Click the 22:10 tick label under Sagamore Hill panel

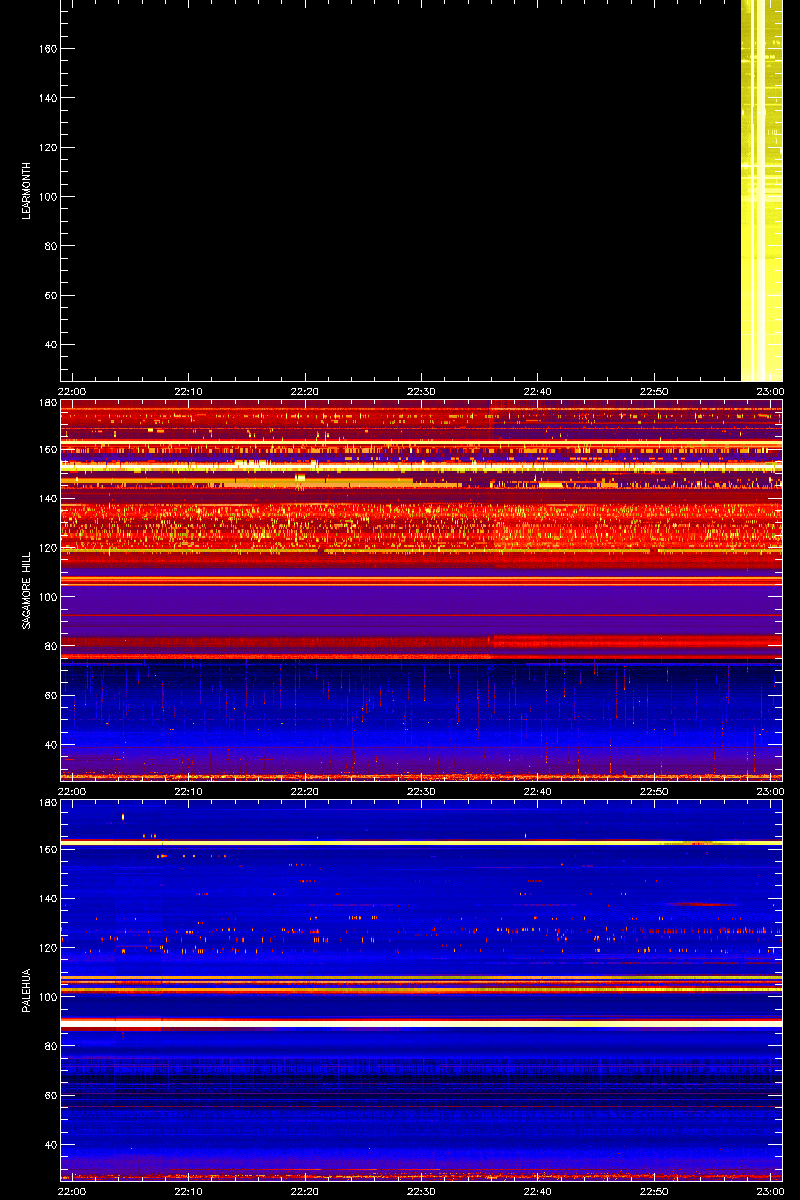188,791
